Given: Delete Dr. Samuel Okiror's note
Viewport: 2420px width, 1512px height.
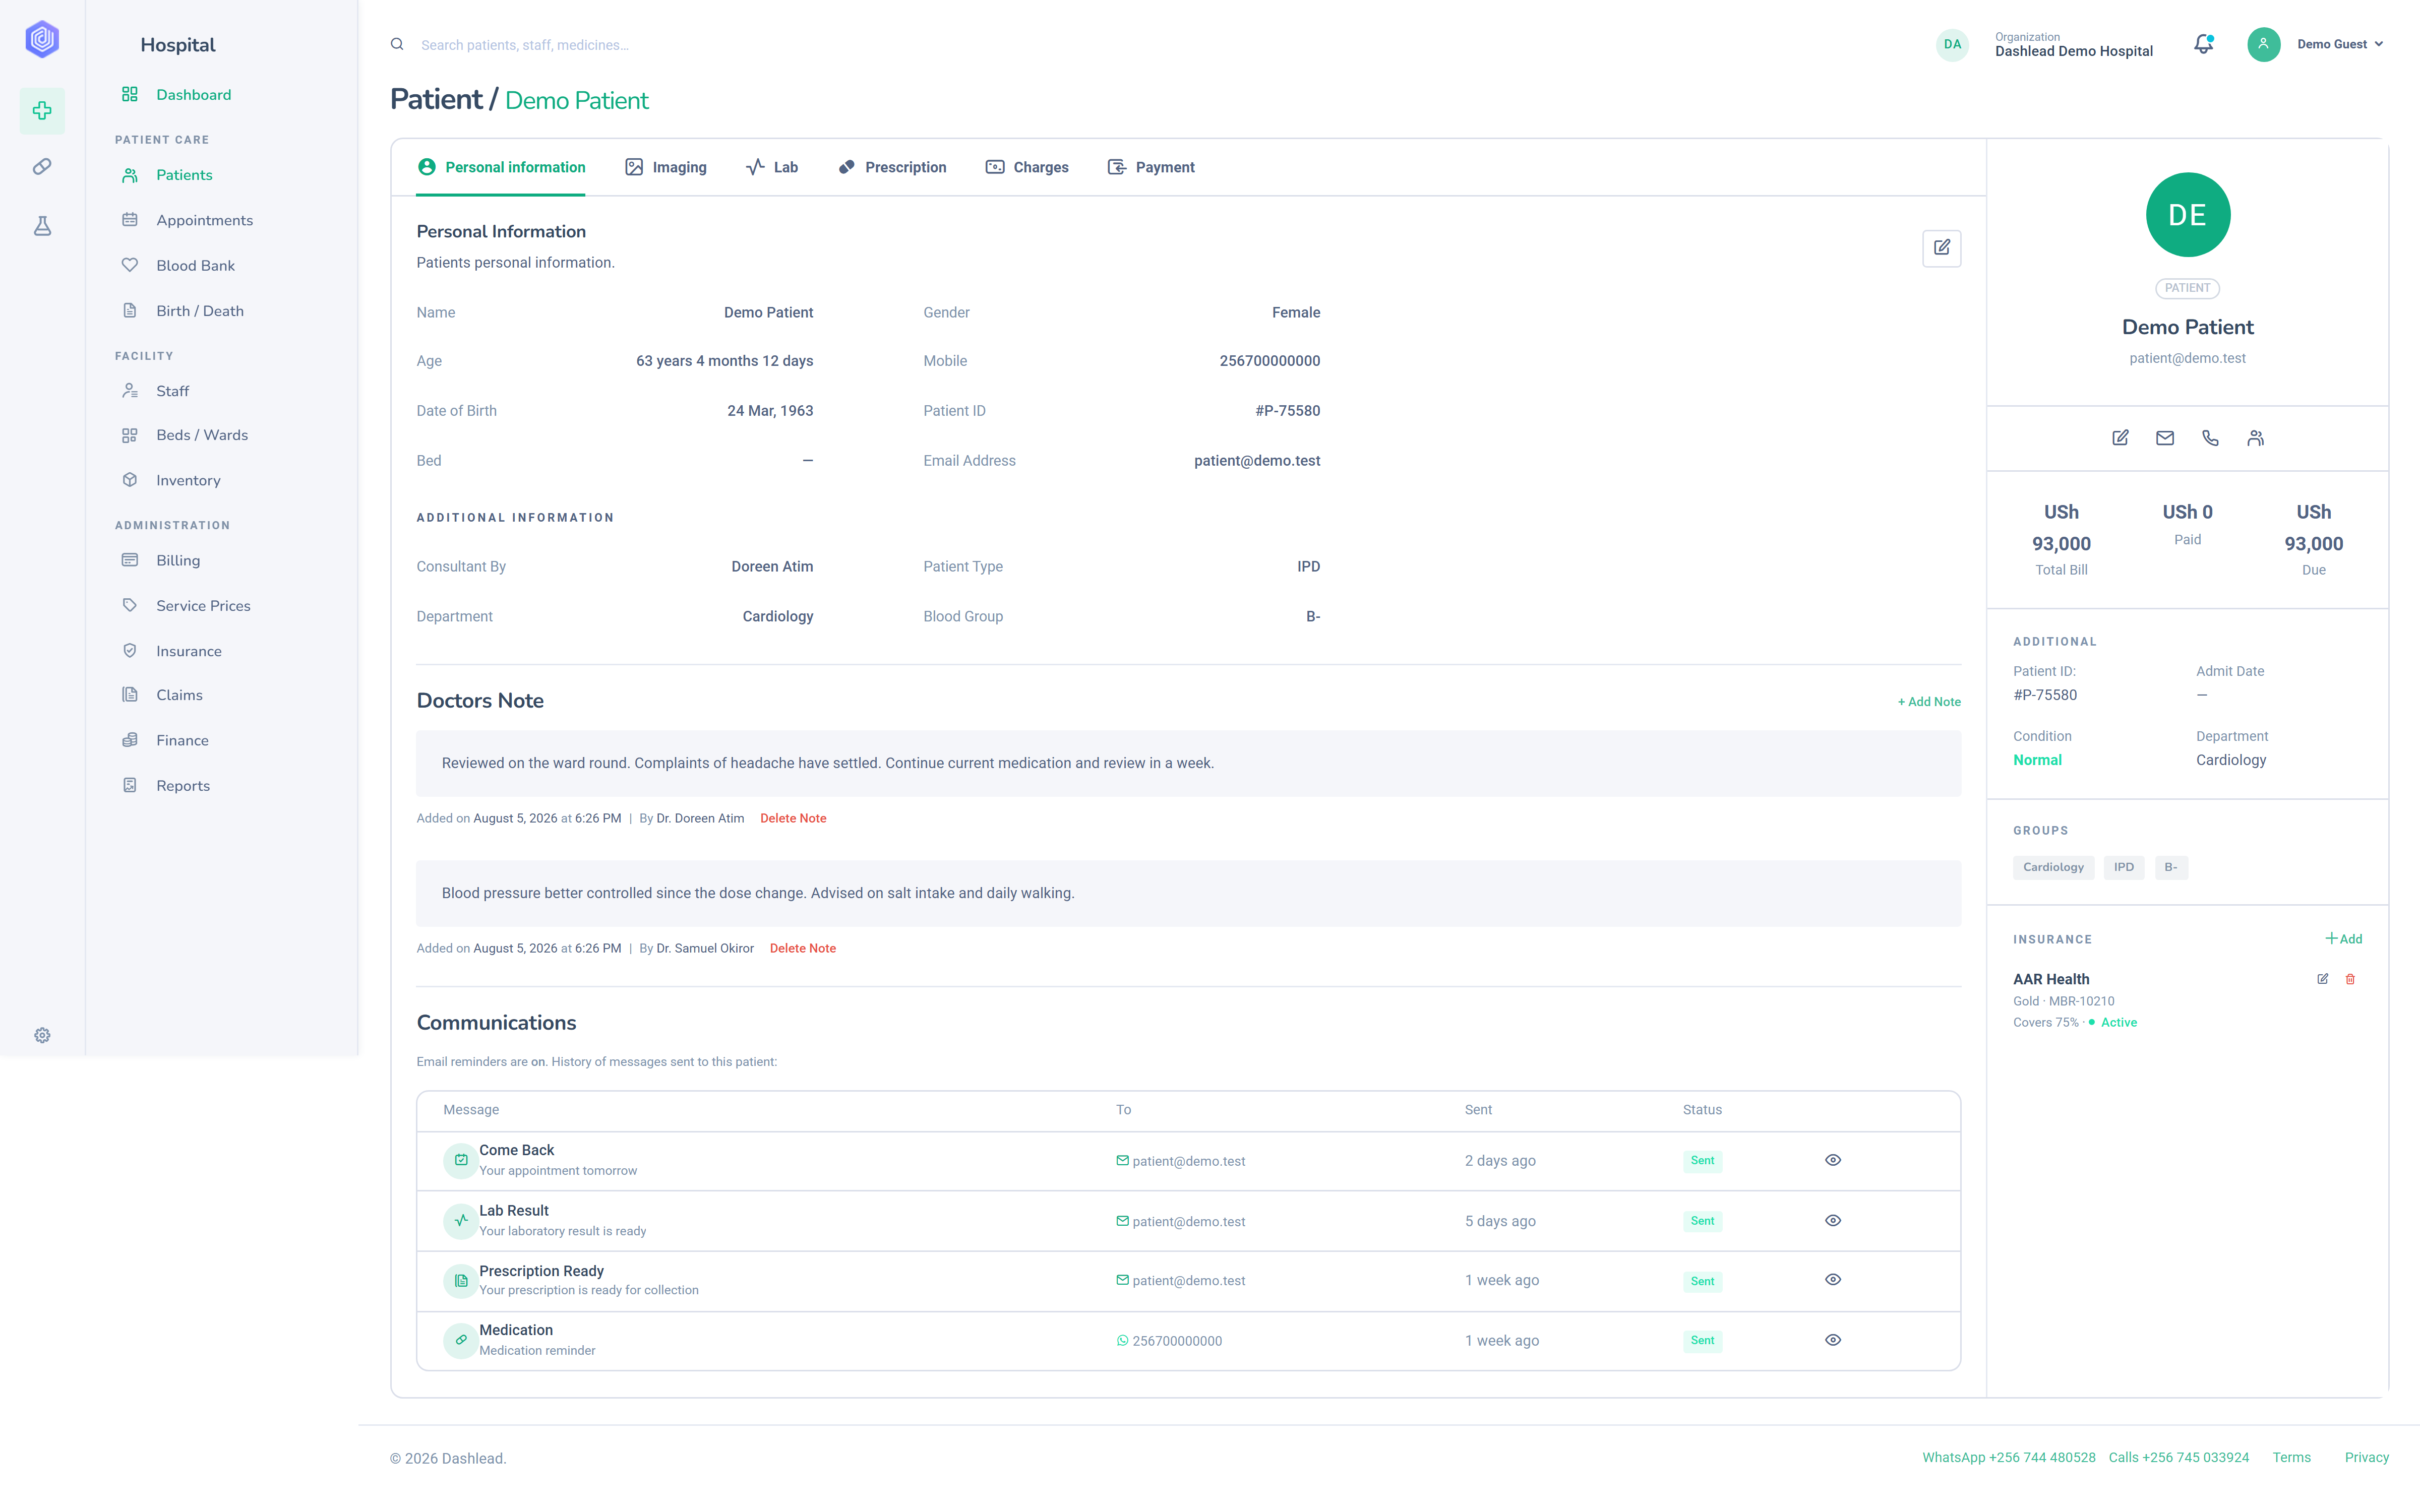Looking at the screenshot, I should coord(802,948).
